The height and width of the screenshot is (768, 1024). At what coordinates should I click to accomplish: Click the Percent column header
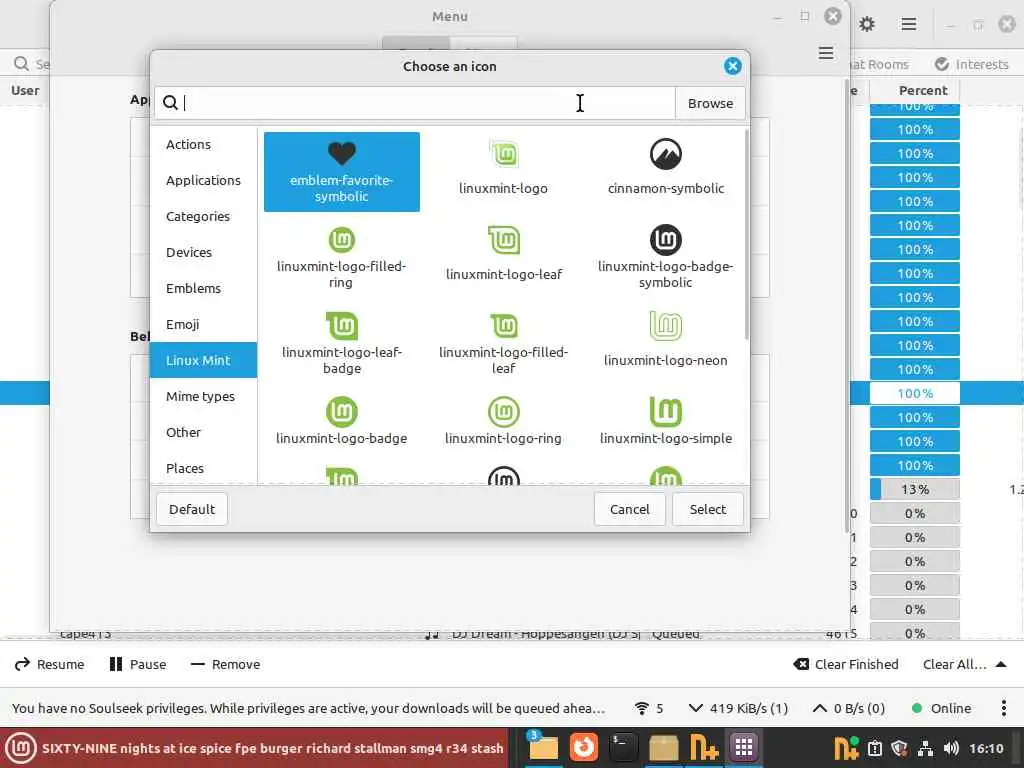point(922,90)
